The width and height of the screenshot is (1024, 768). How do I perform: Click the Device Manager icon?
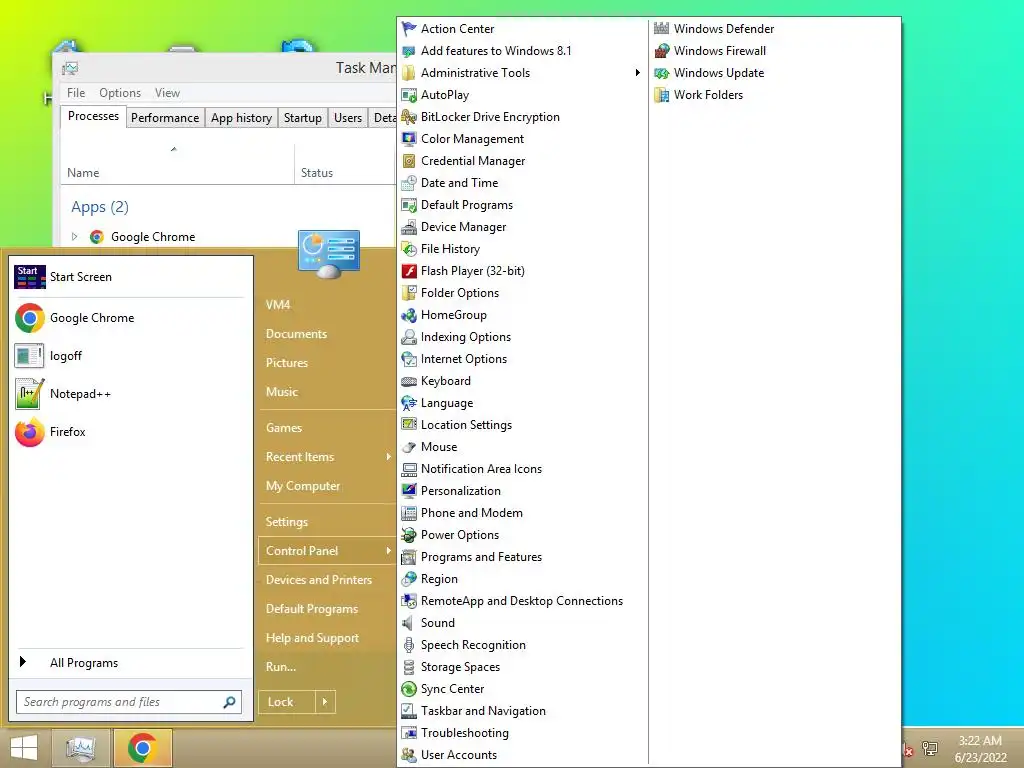409,227
